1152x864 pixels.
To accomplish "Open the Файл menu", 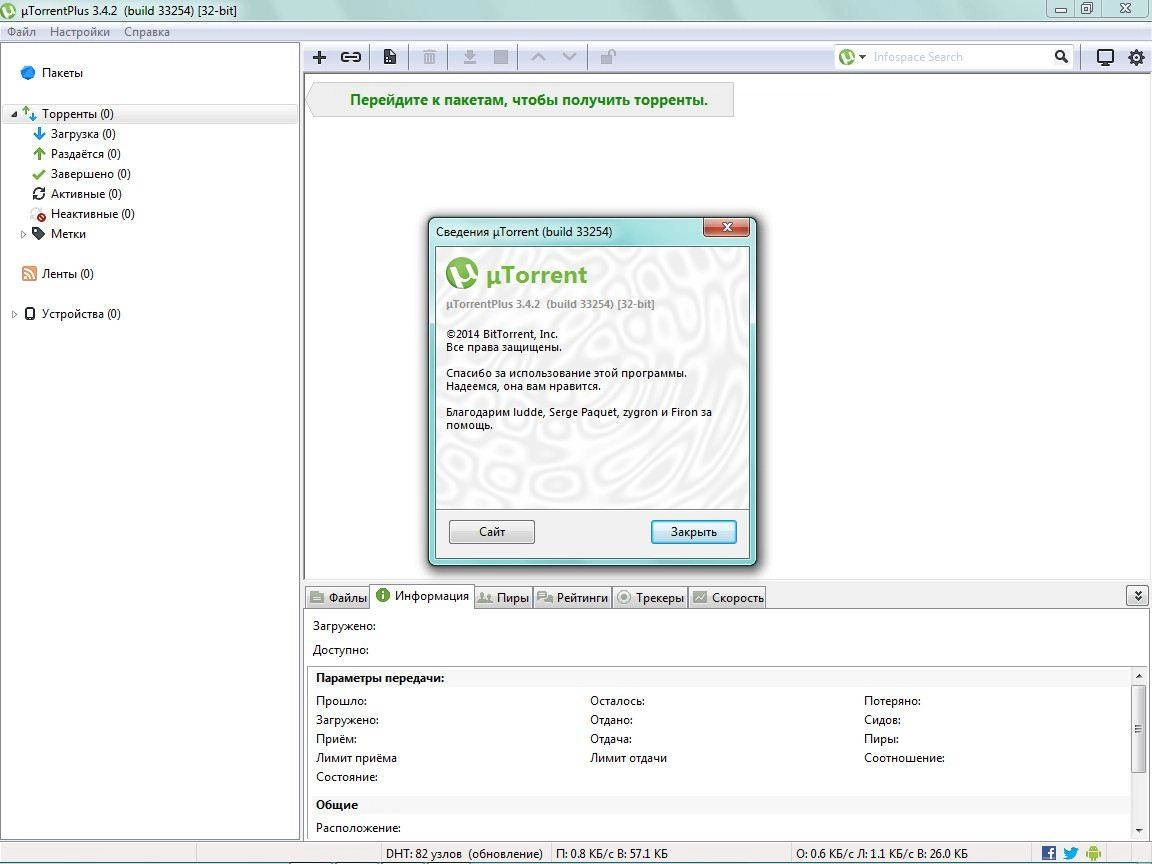I will click(x=21, y=32).
